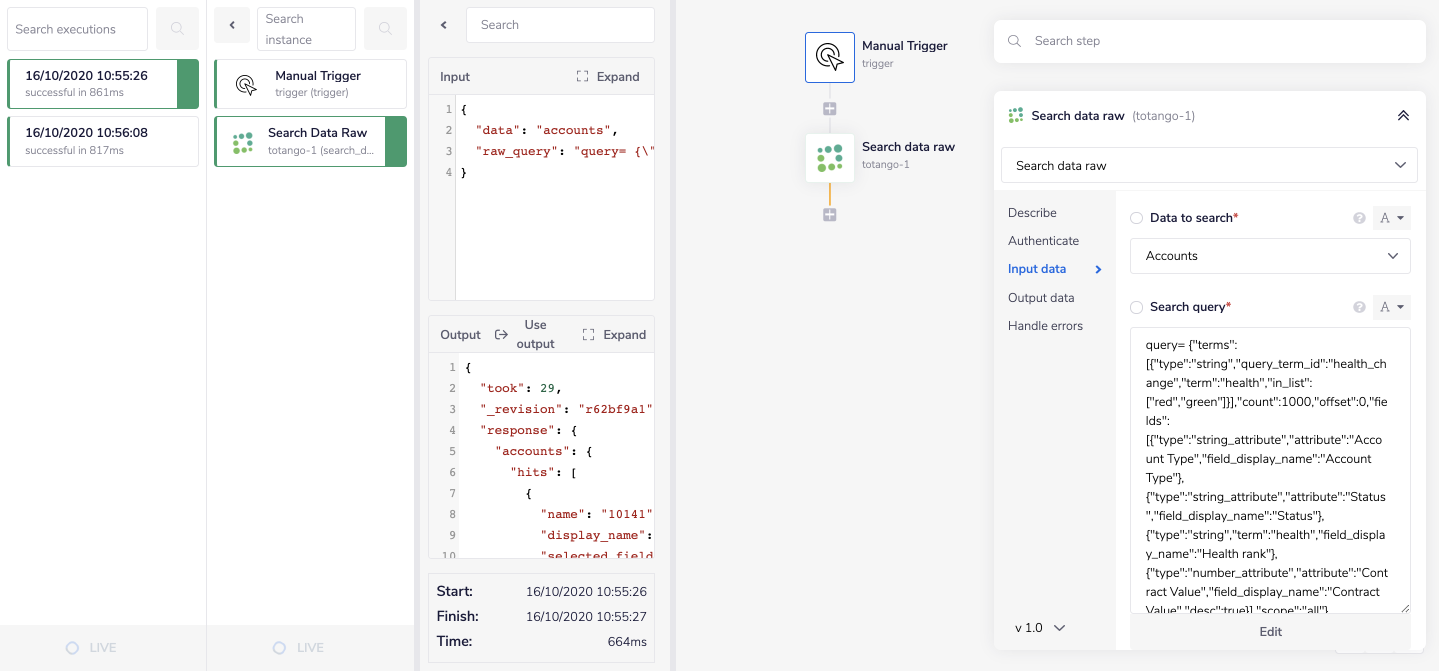Image resolution: width=1439 pixels, height=671 pixels.
Task: Click the help icon next to Data to search
Action: coord(1359,218)
